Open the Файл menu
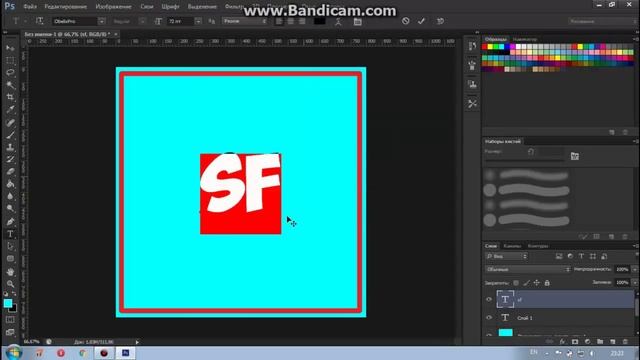Viewport: 640px width, 360px height. tap(30, 7)
